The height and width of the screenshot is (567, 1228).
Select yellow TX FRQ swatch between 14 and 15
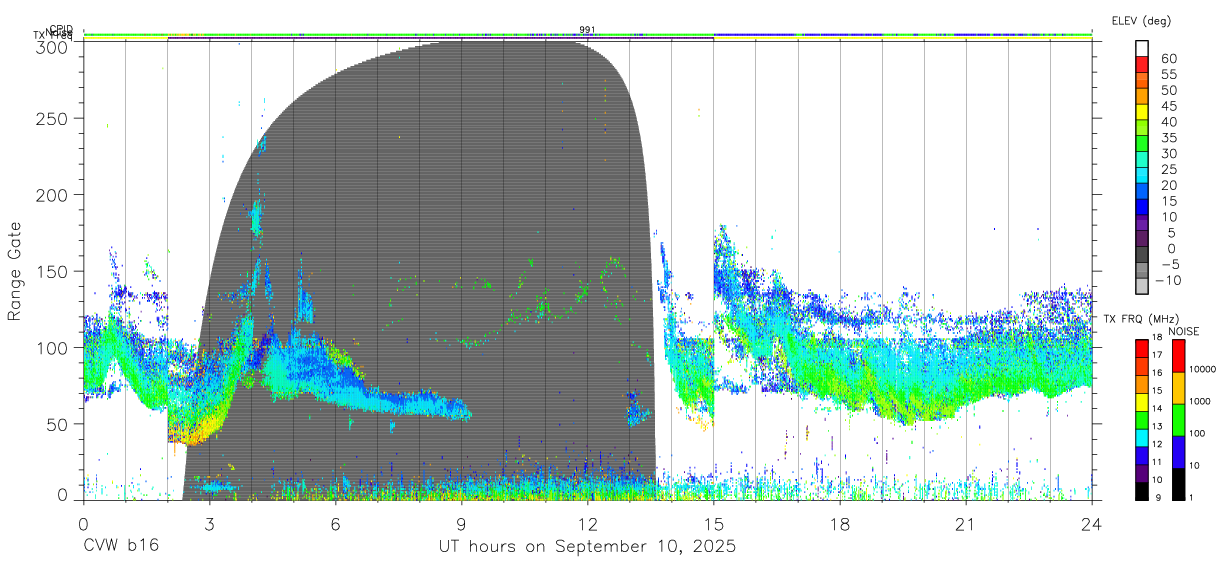point(1140,402)
